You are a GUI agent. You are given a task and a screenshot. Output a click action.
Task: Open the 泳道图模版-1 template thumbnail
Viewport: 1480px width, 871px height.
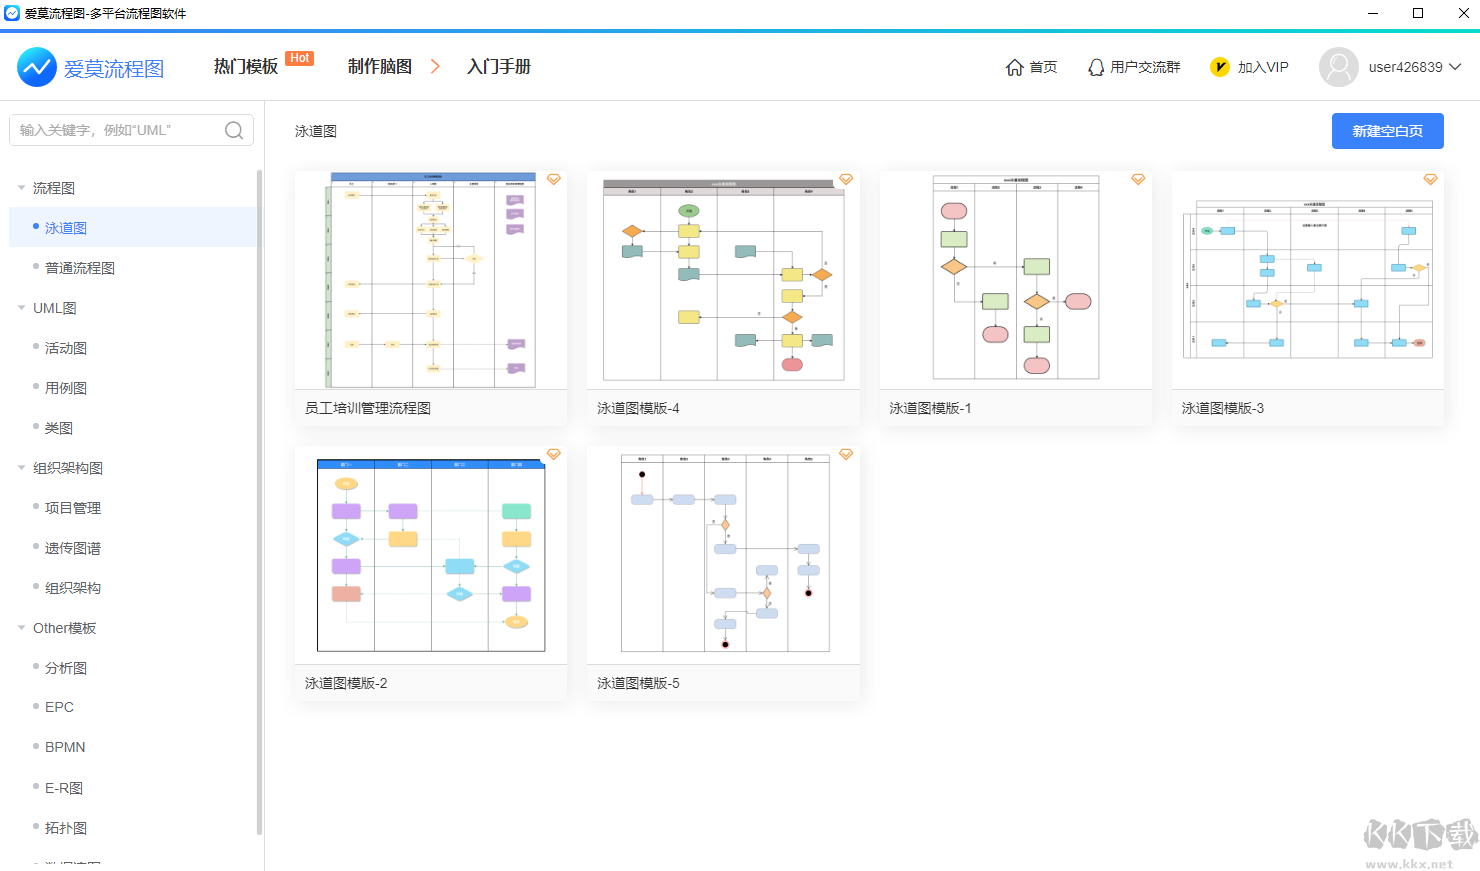(1015, 278)
